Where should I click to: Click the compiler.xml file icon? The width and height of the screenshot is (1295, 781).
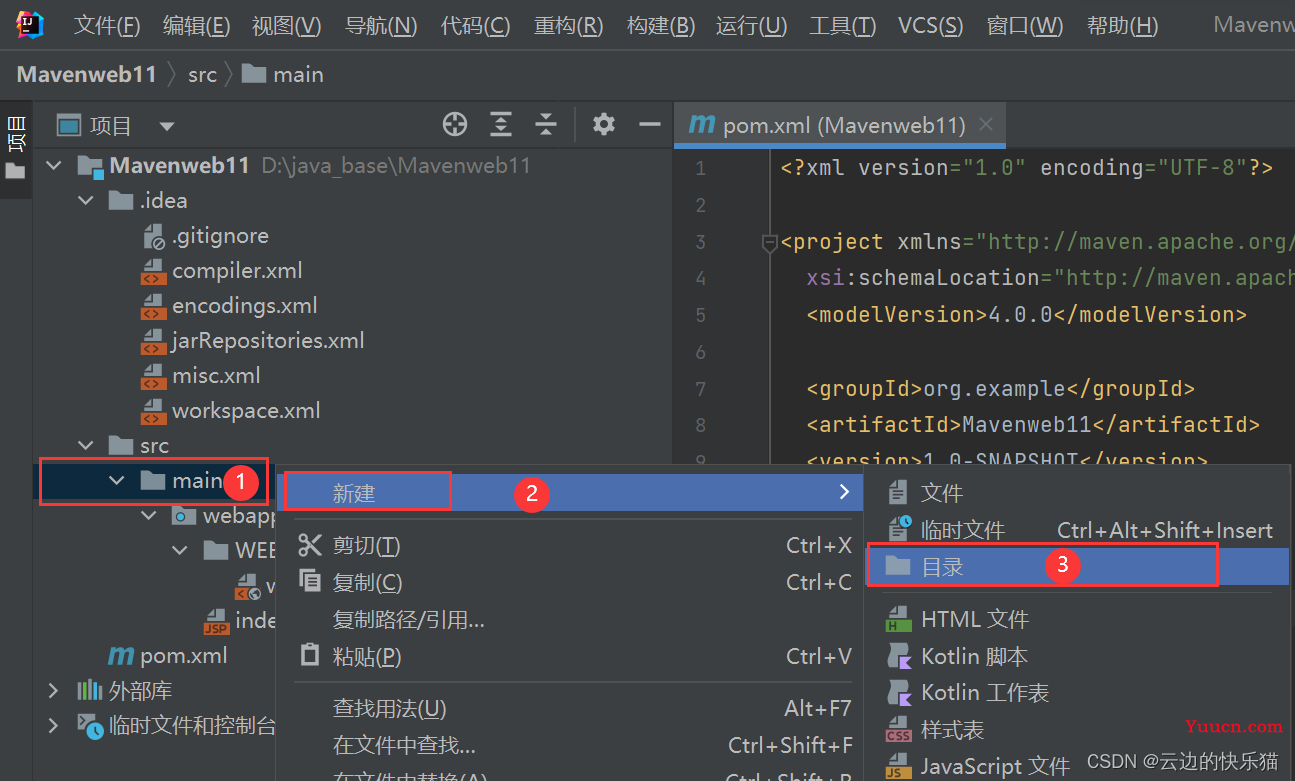coord(154,271)
